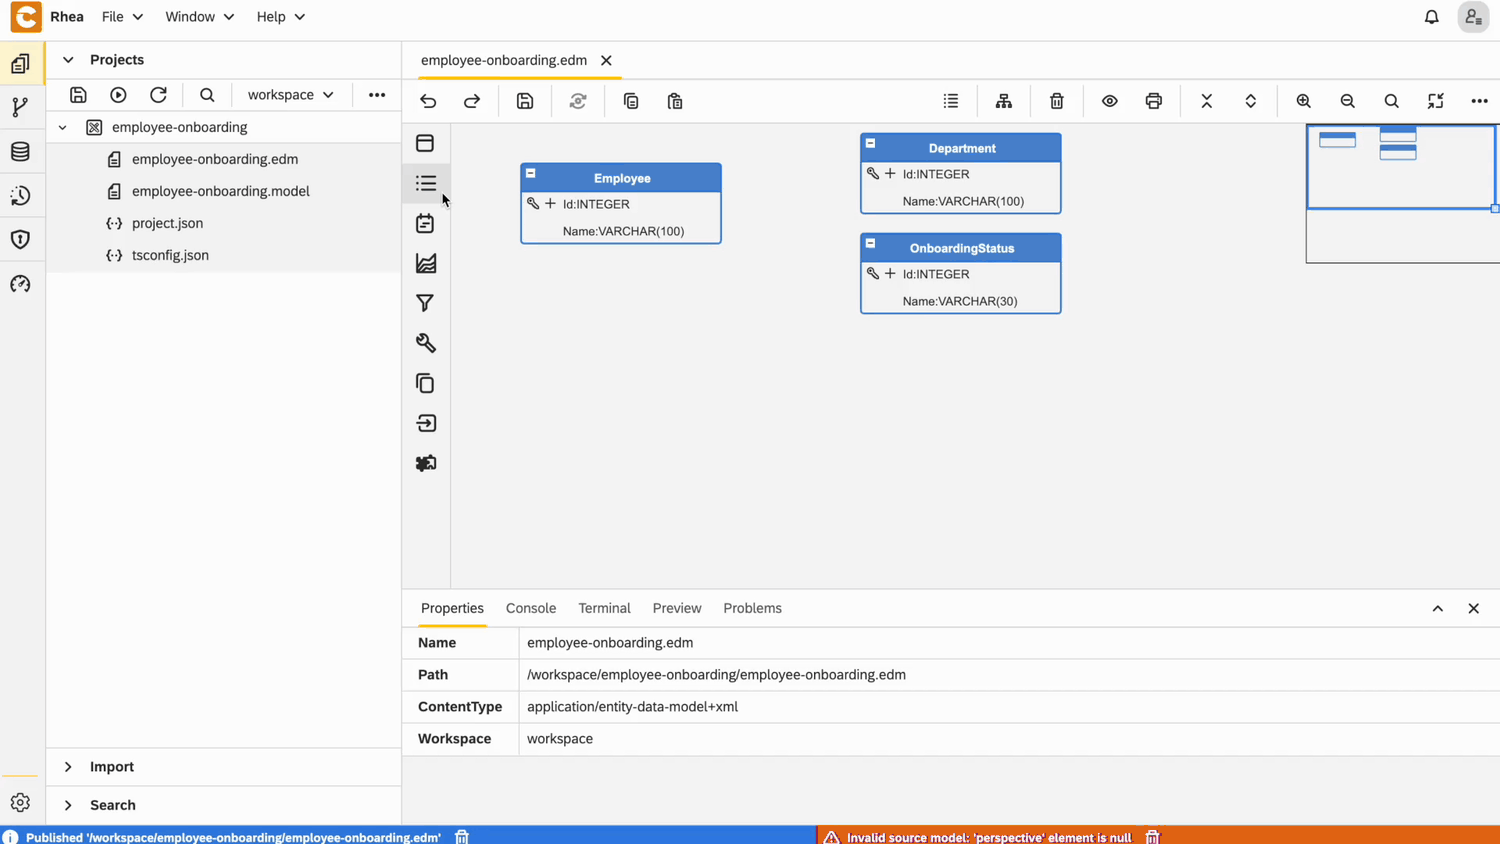
Task: Open the Git perspective in left sidebar
Action: tap(20, 108)
